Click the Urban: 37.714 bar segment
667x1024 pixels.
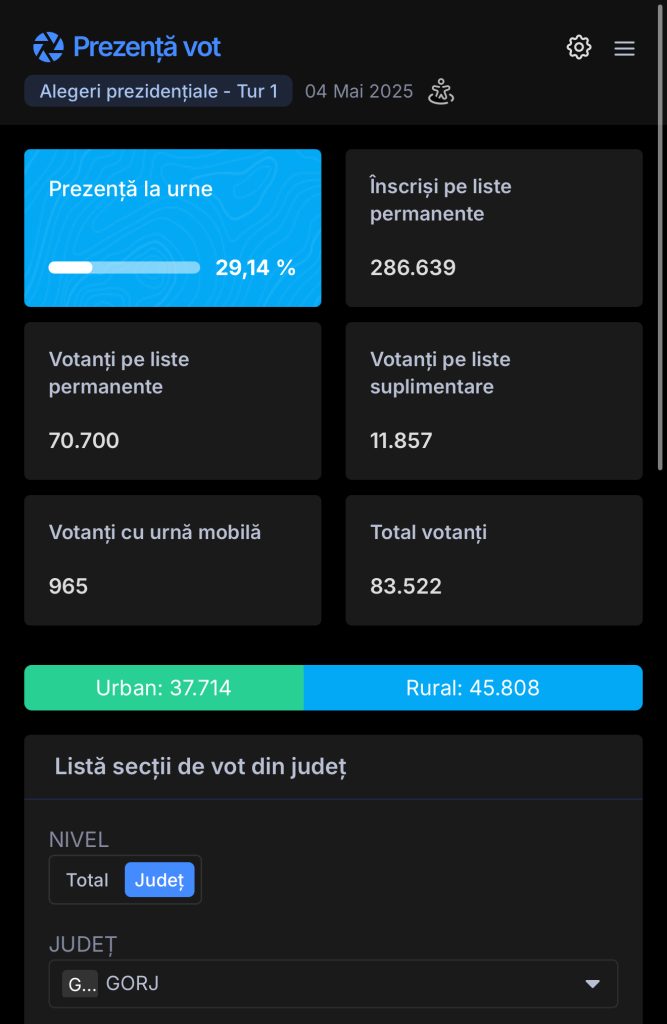click(164, 688)
